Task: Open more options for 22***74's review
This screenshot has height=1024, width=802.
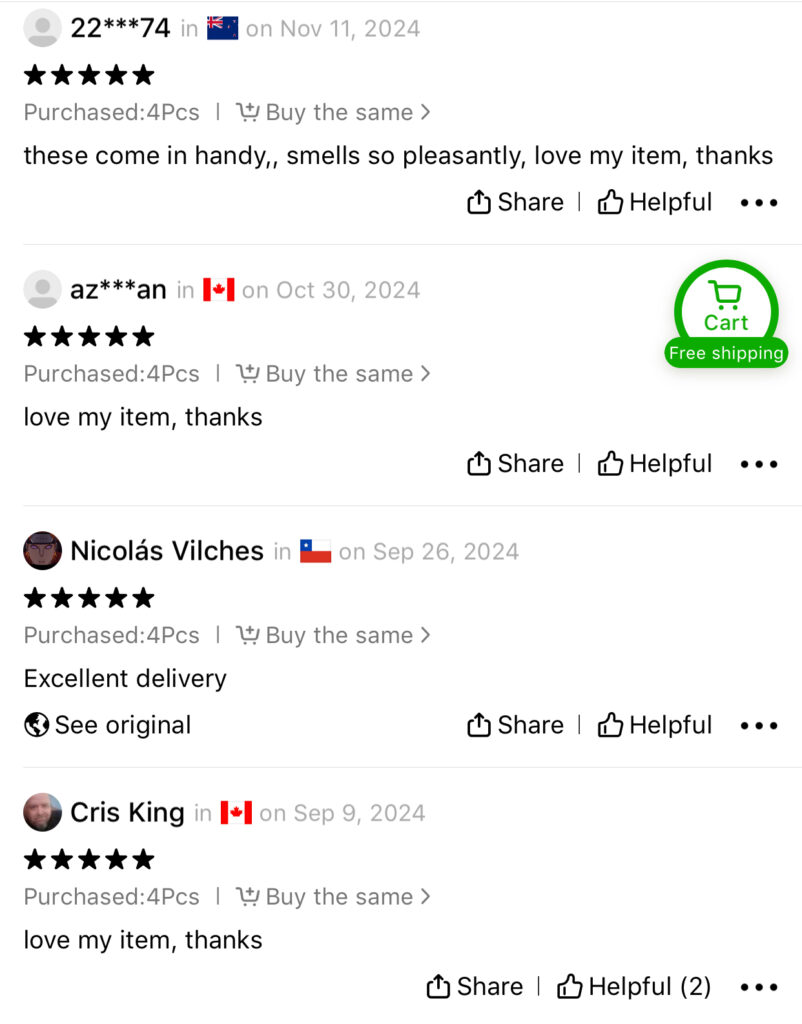Action: tap(759, 203)
